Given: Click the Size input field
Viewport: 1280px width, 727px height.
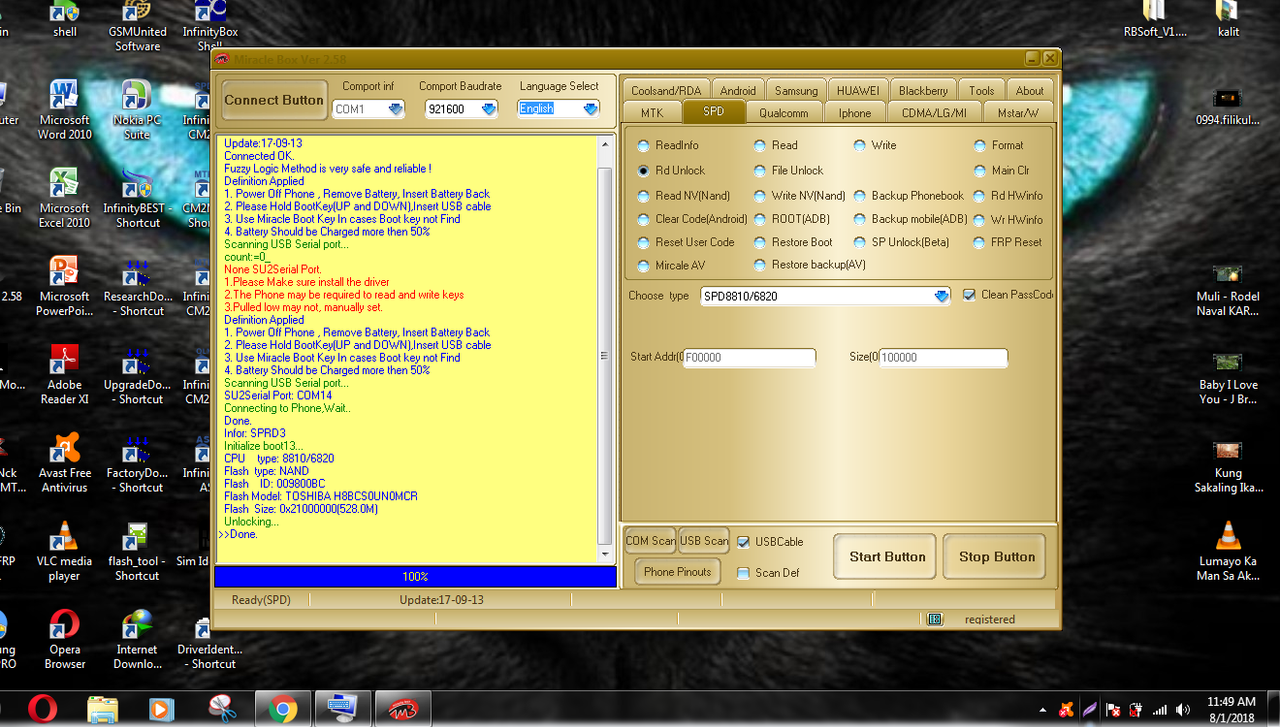Looking at the screenshot, I should [943, 357].
